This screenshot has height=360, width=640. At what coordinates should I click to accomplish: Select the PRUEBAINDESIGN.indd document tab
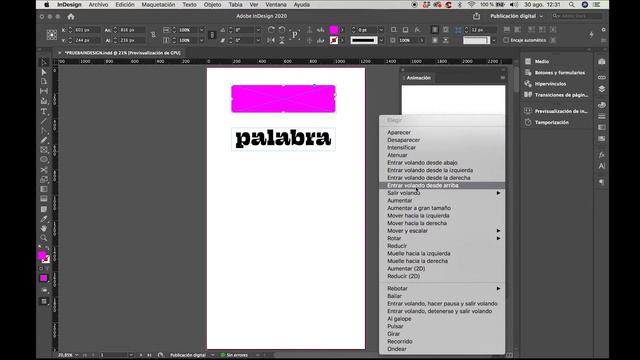[122, 53]
